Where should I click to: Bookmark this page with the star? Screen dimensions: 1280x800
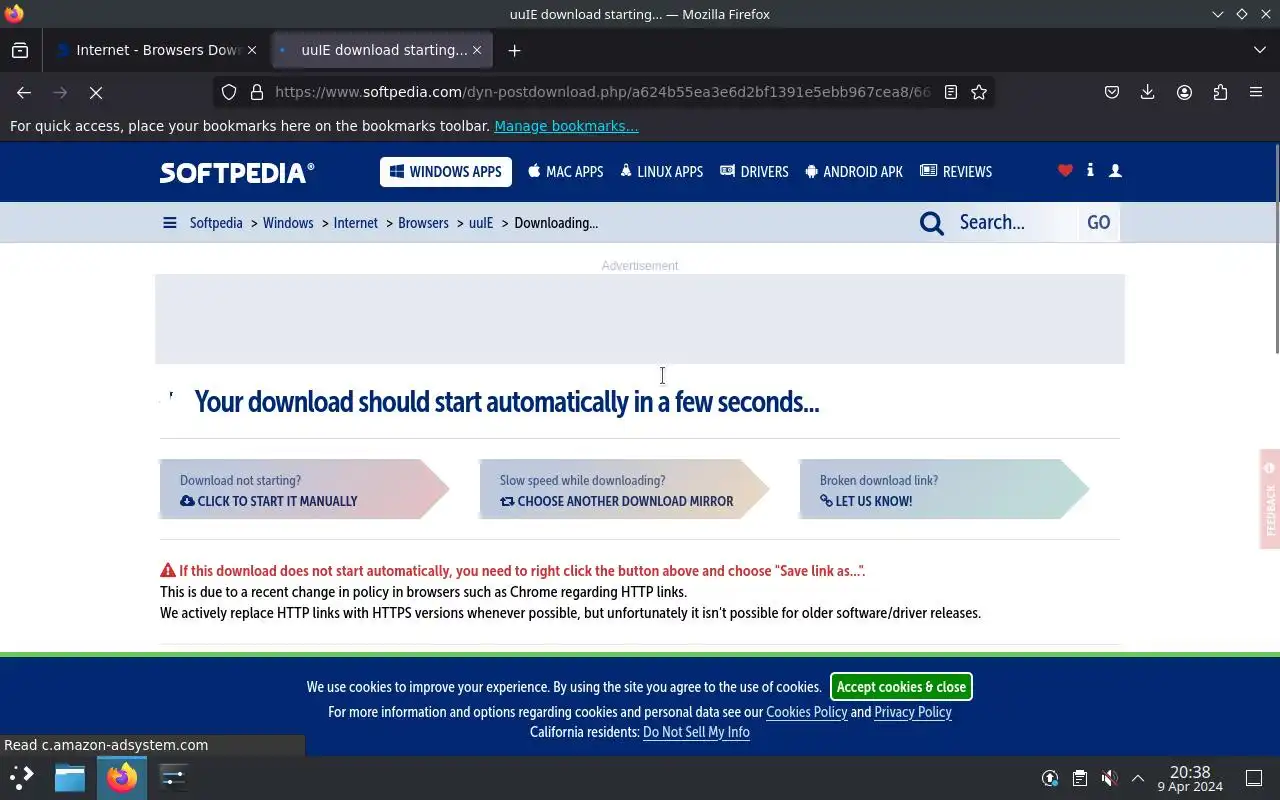(979, 92)
